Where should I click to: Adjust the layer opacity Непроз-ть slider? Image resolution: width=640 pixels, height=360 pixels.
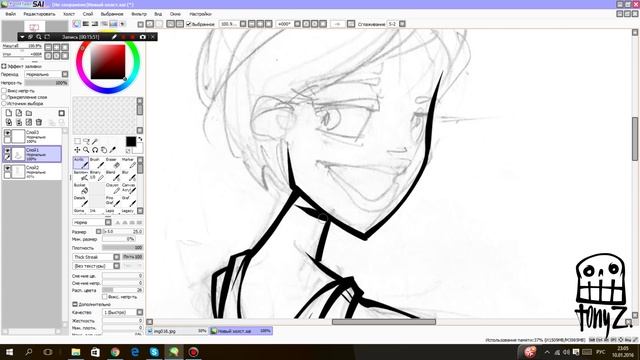(46, 83)
